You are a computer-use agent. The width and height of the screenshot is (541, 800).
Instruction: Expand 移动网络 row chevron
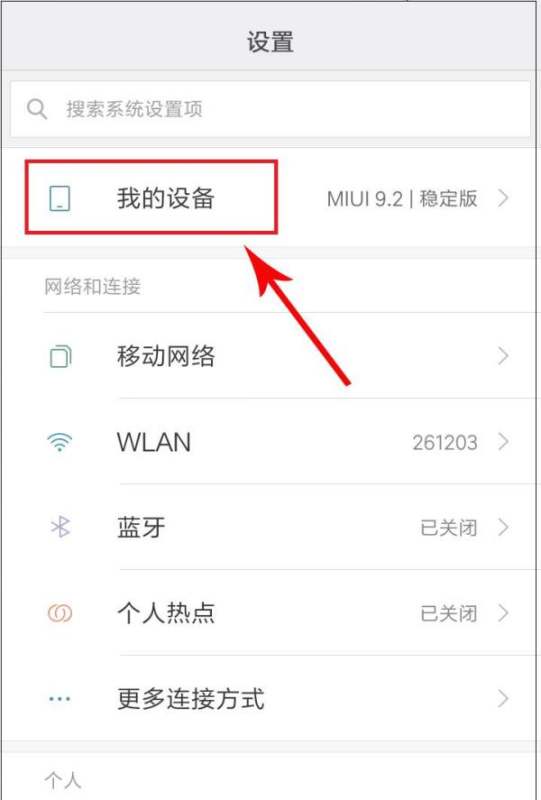tap(503, 356)
